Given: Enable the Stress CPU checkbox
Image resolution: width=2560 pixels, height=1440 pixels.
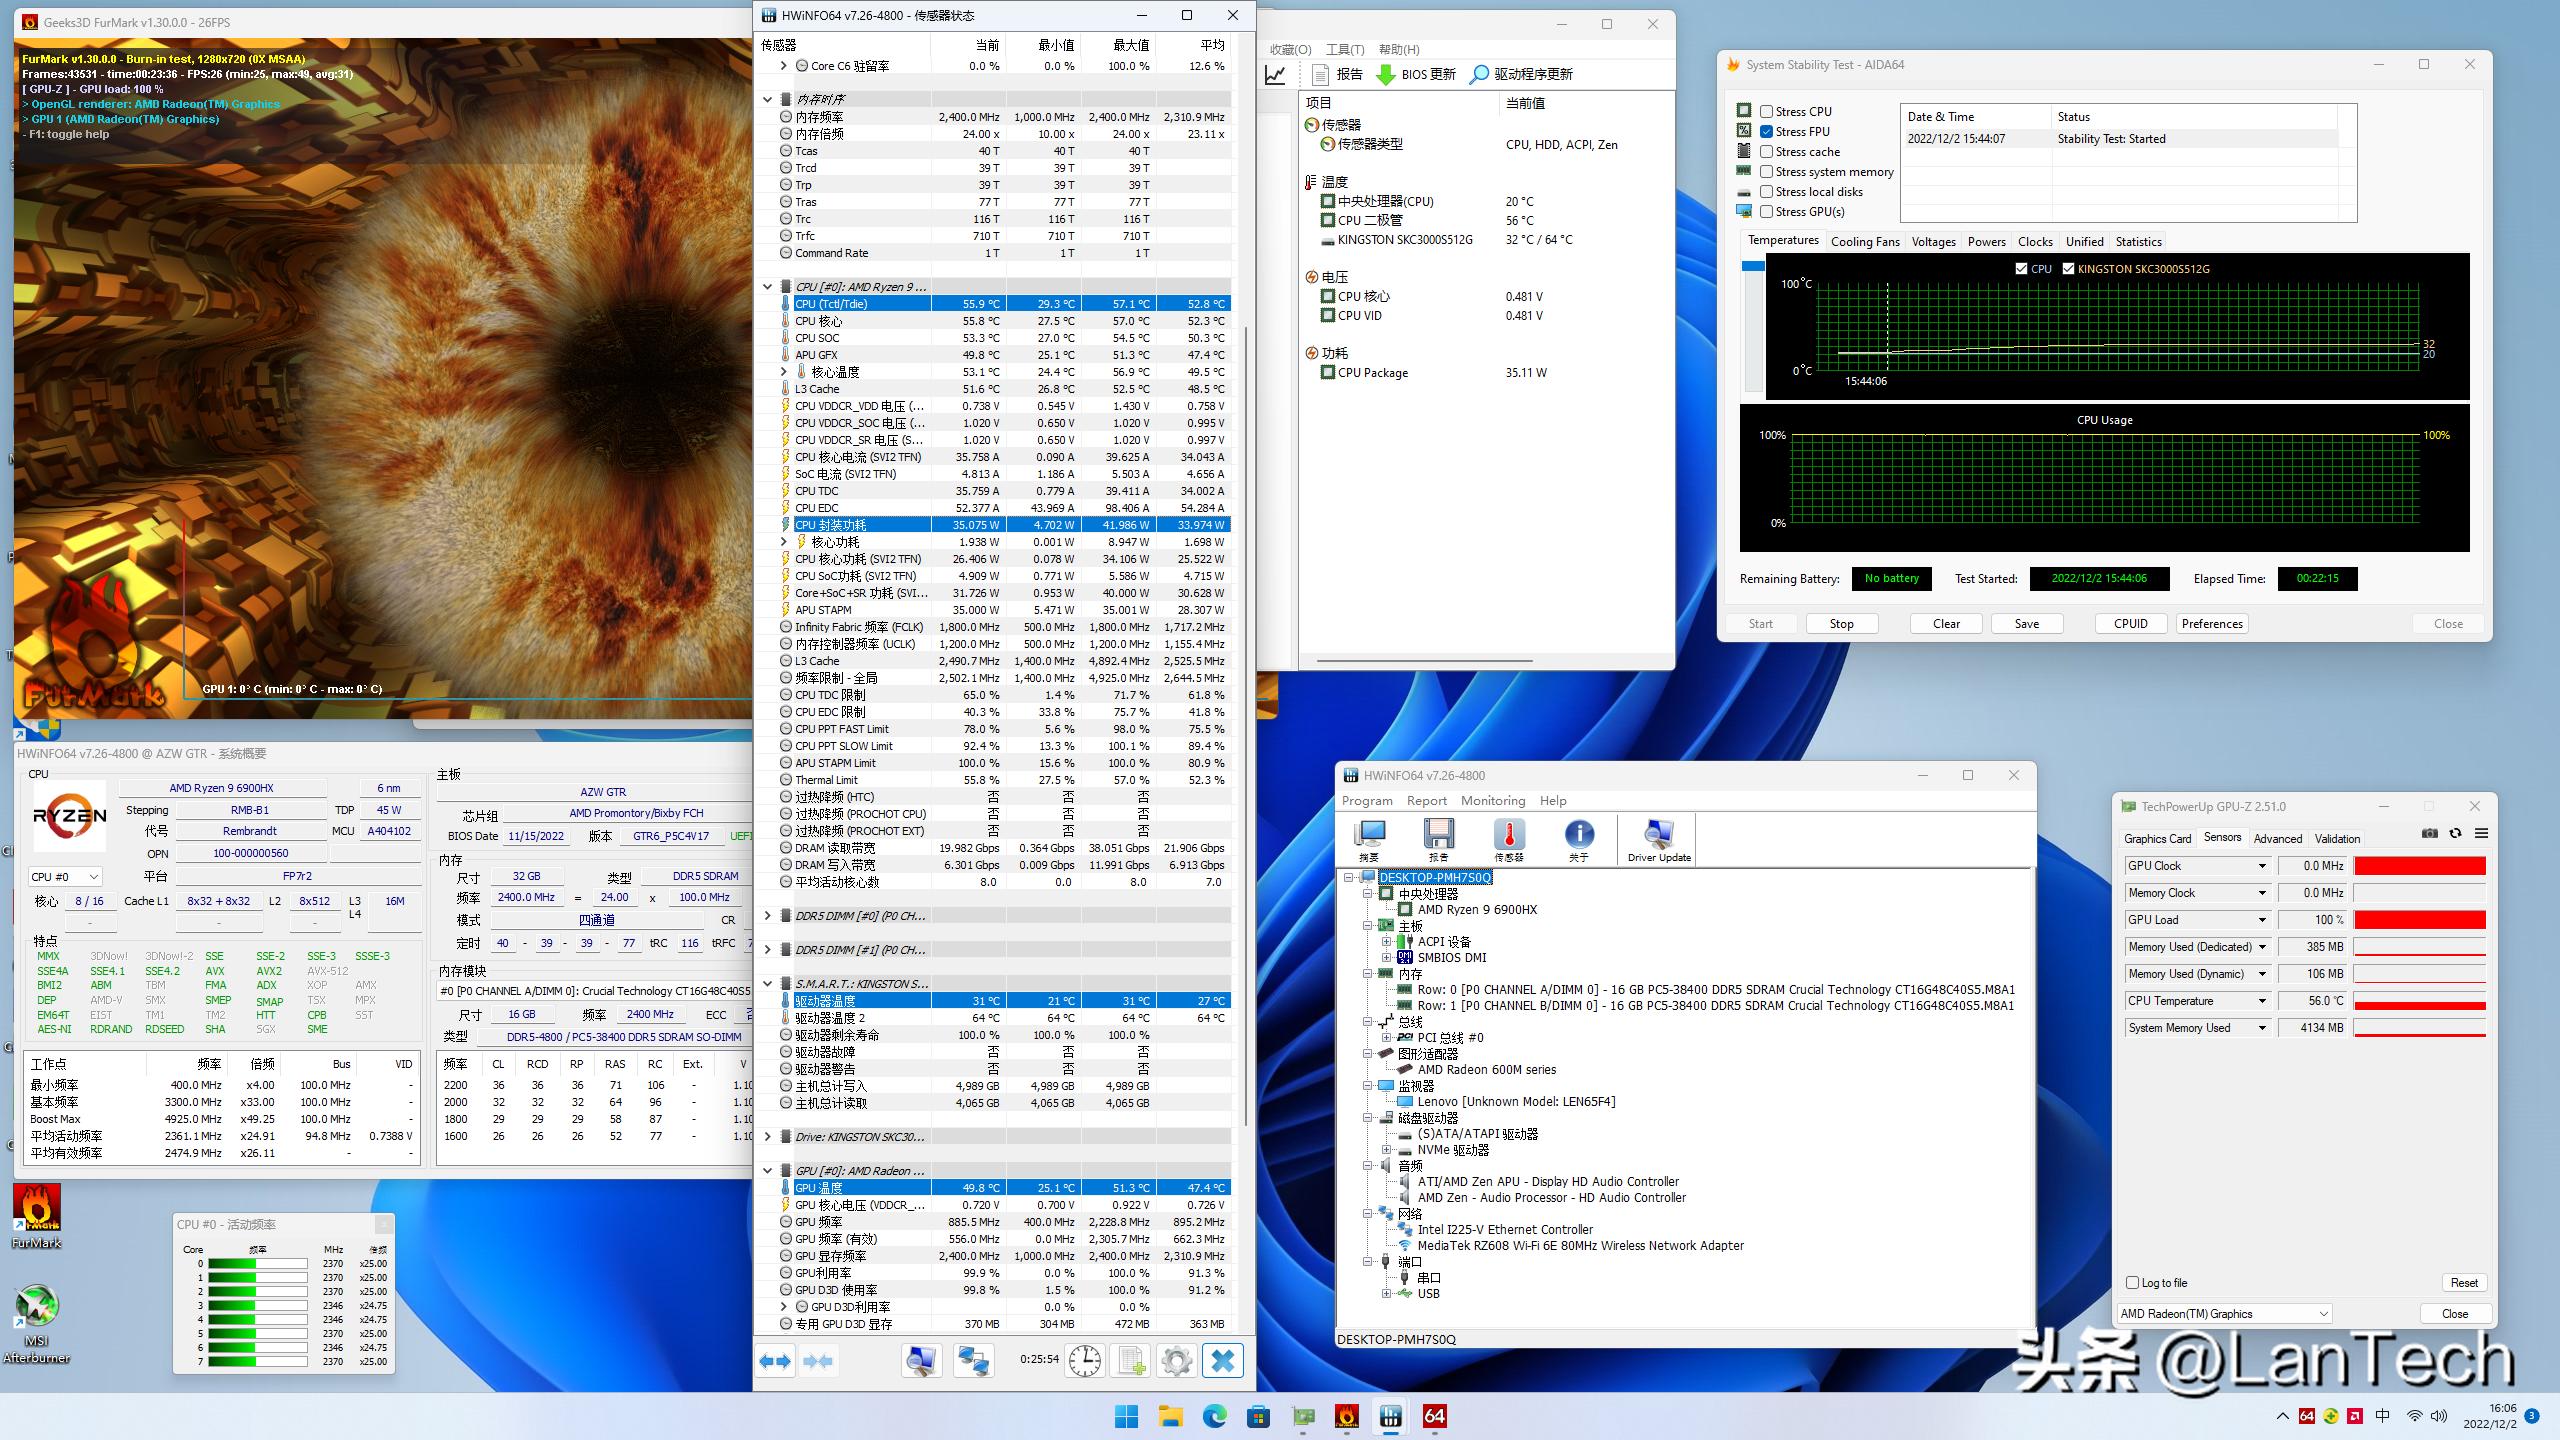Looking at the screenshot, I should pos(1767,112).
